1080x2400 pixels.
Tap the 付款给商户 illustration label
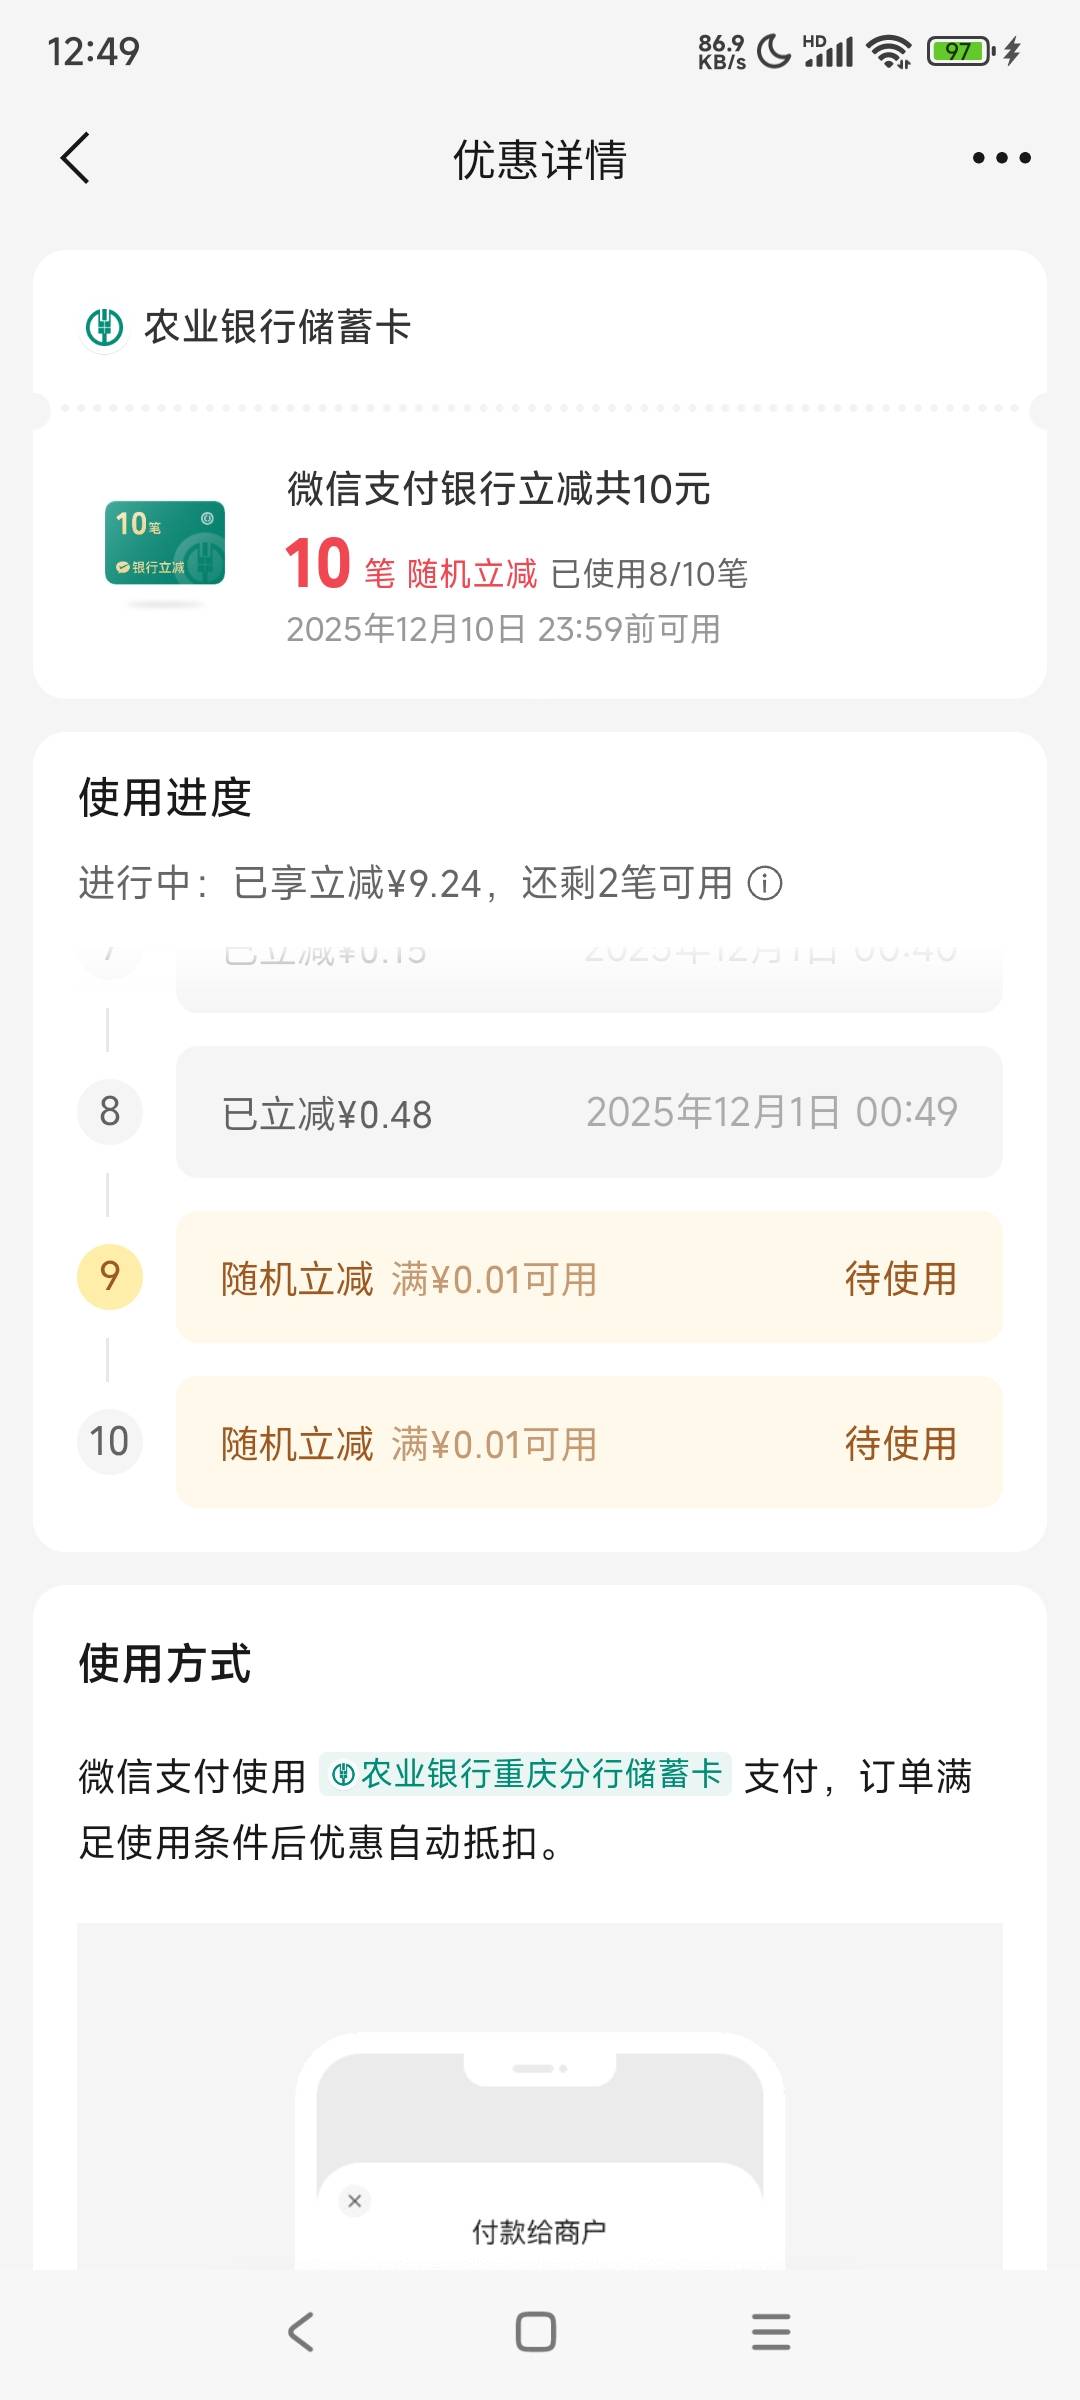(539, 2232)
